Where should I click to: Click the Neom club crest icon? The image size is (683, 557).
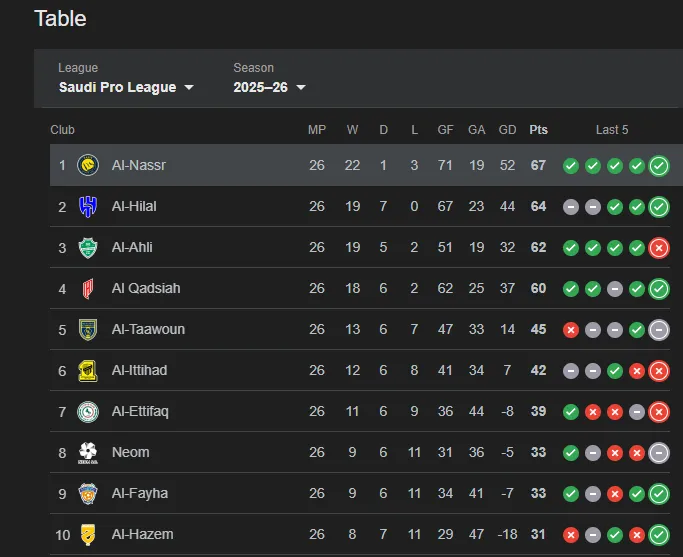(x=88, y=452)
